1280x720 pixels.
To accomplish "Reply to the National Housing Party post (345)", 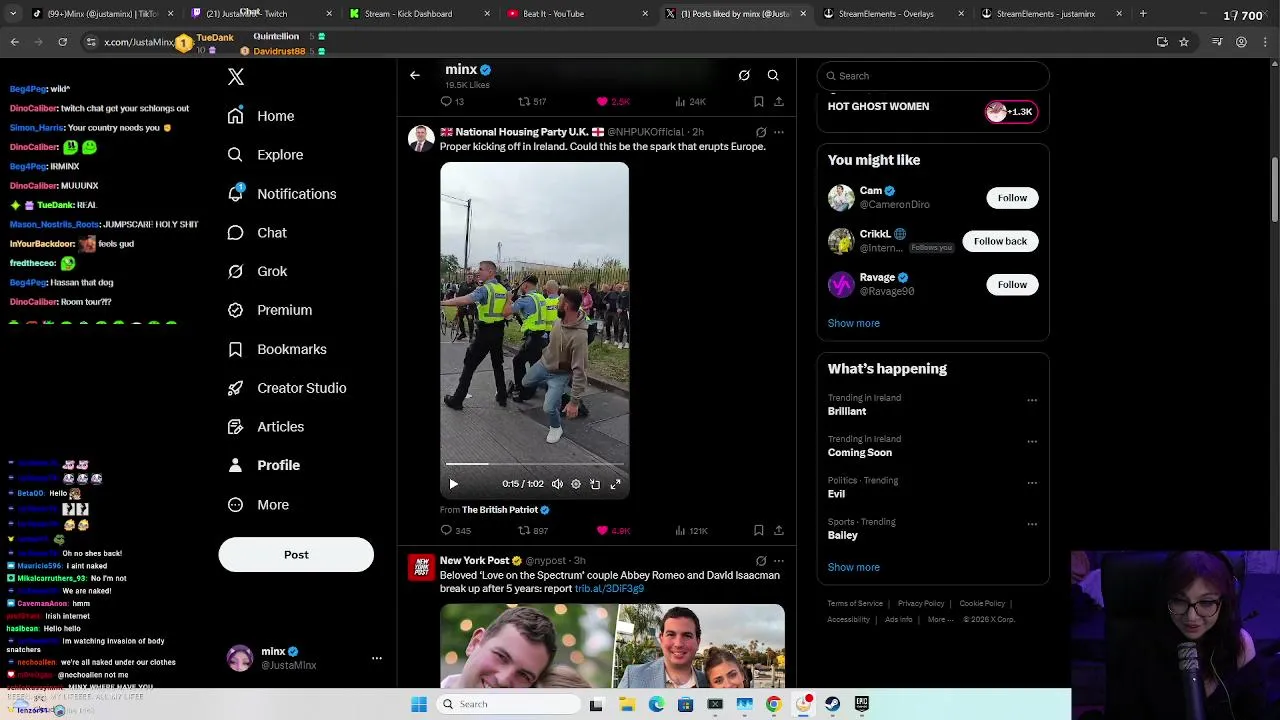I will (x=456, y=530).
